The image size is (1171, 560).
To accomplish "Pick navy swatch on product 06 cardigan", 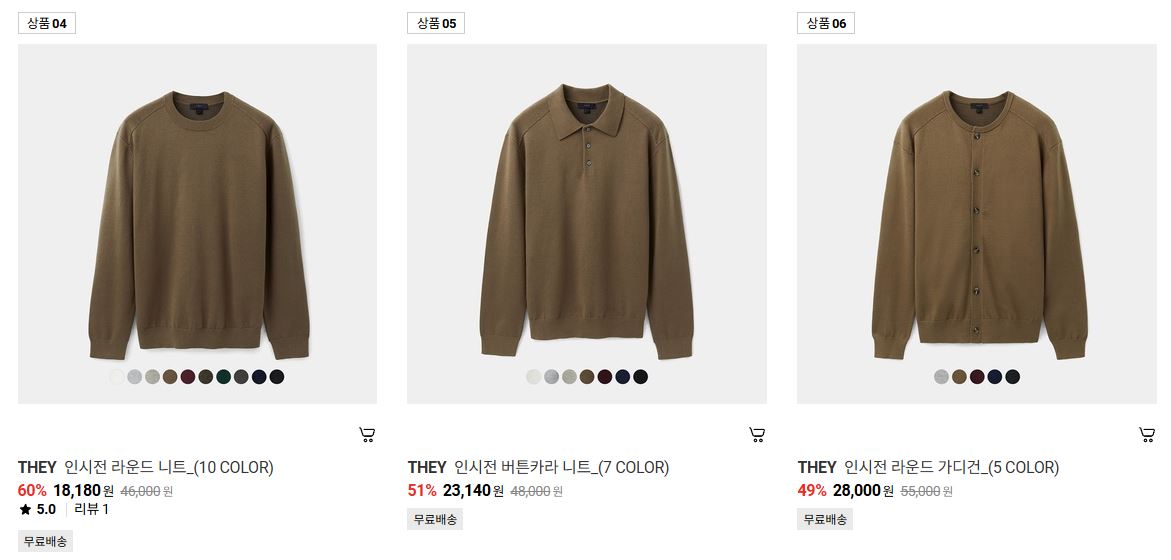I will [x=994, y=377].
